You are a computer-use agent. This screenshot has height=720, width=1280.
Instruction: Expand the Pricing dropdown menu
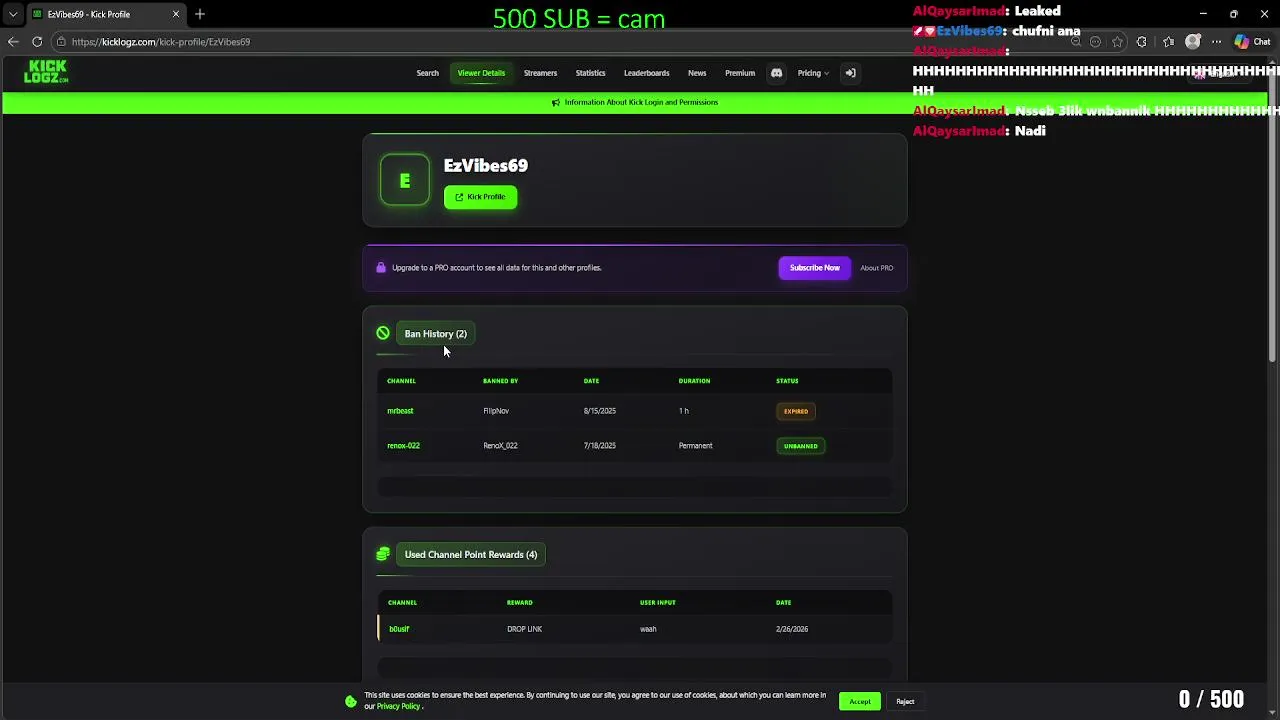[813, 73]
